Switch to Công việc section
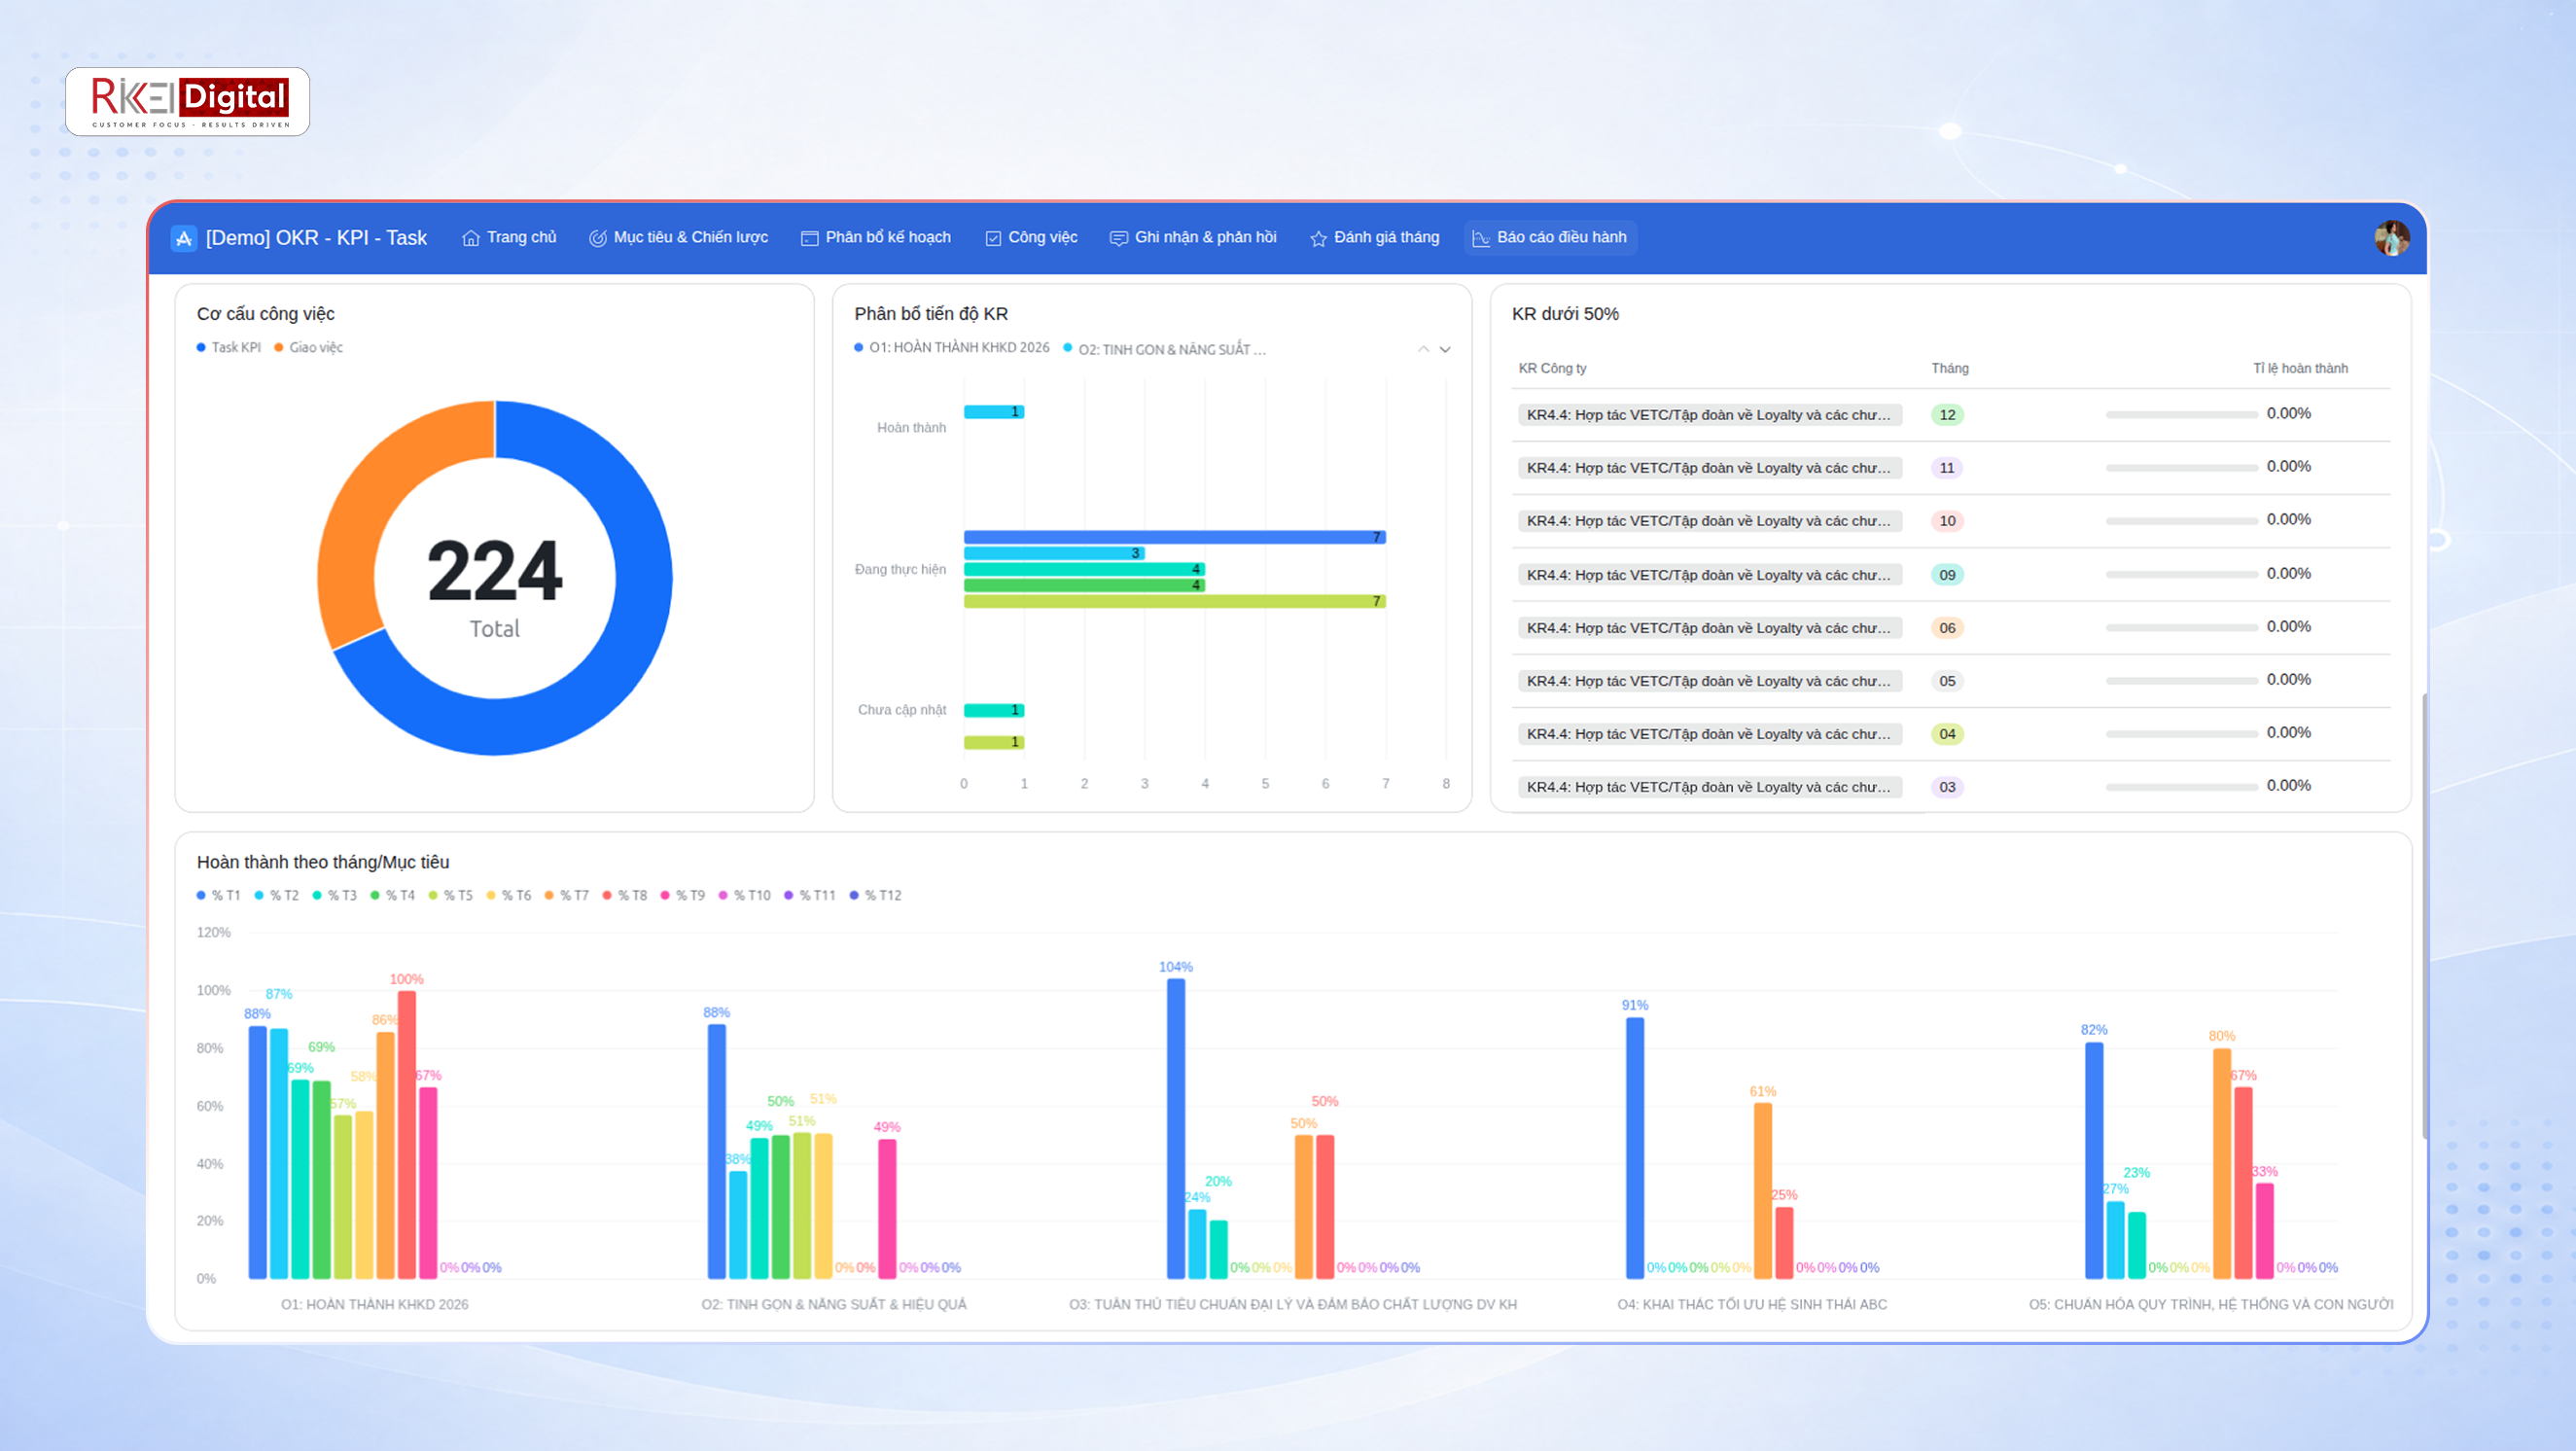This screenshot has width=2576, height=1451. (1031, 238)
